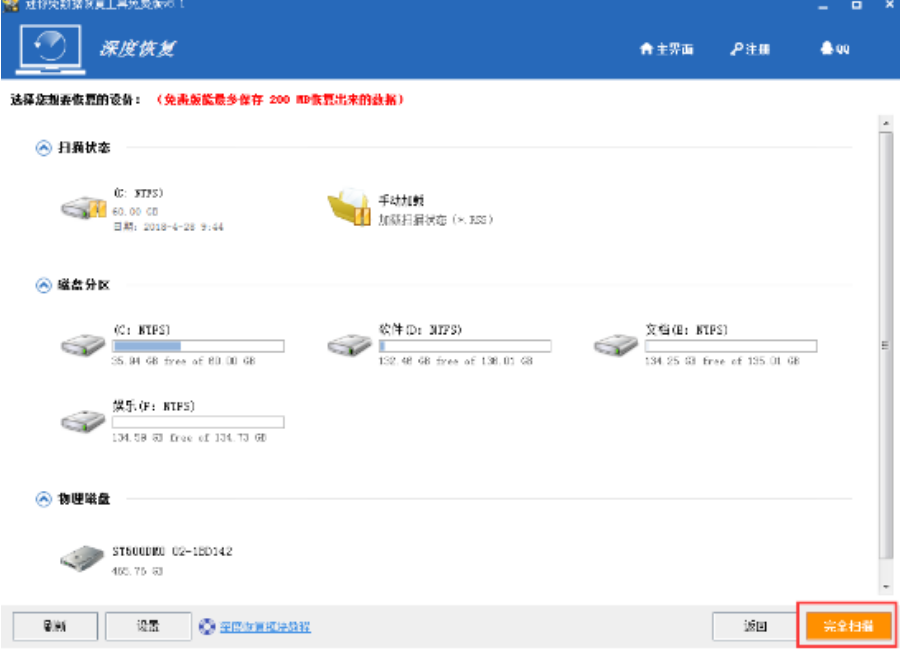
Task: Select the ST physical disk icon
Action: click(x=83, y=558)
